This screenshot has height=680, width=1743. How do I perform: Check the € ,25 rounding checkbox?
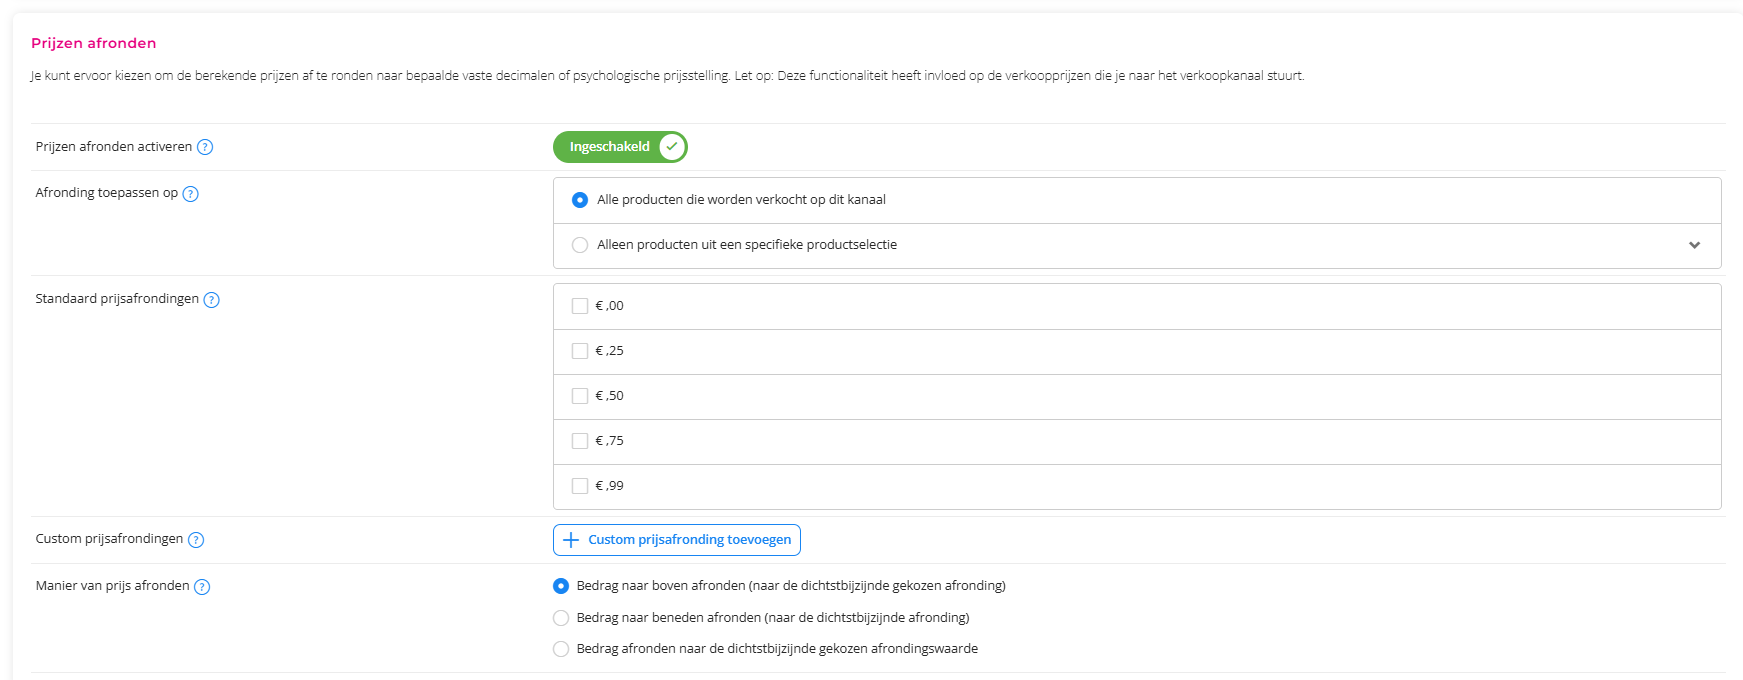580,351
